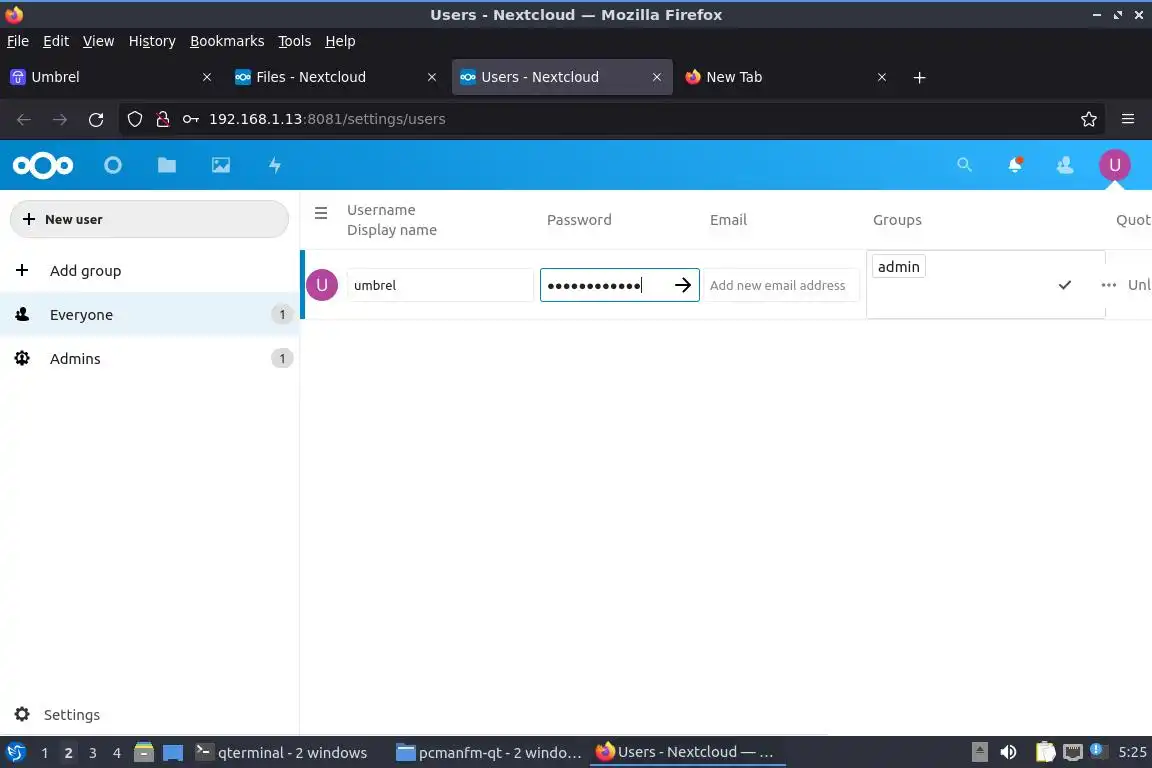This screenshot has height=768, width=1152.
Task: Open qterminal windows from taskbar
Action: click(282, 753)
